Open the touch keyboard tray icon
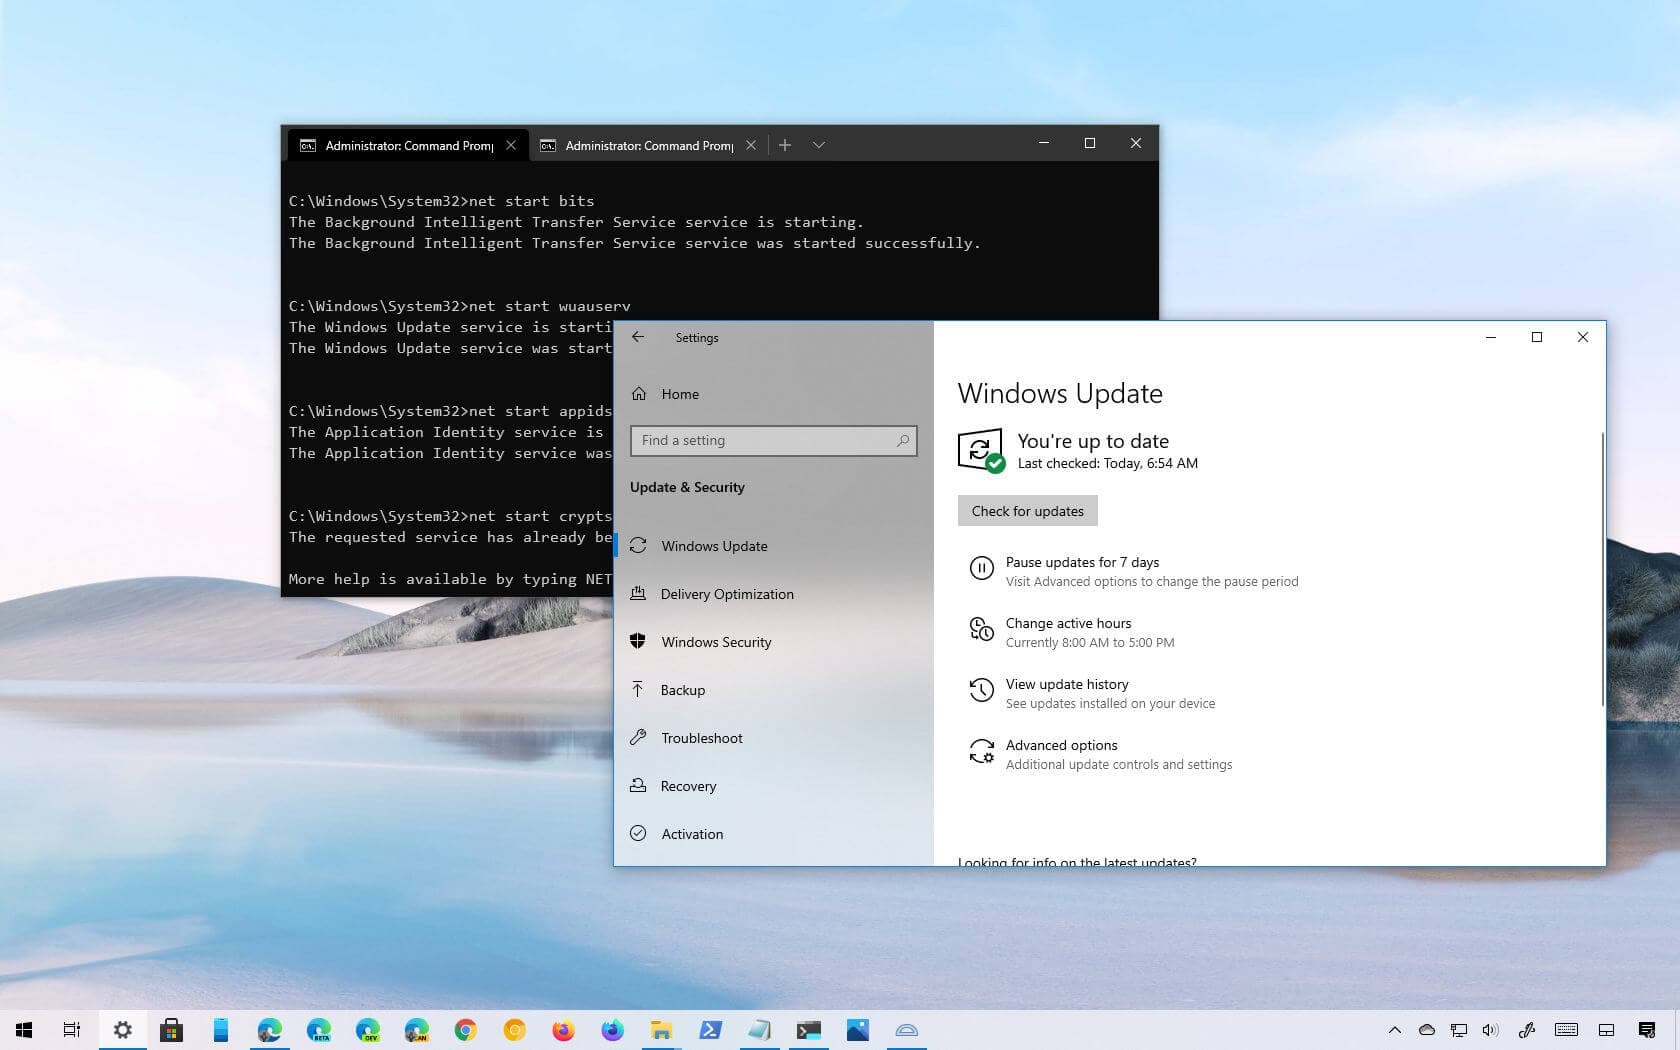The height and width of the screenshot is (1050, 1680). [x=1567, y=1030]
